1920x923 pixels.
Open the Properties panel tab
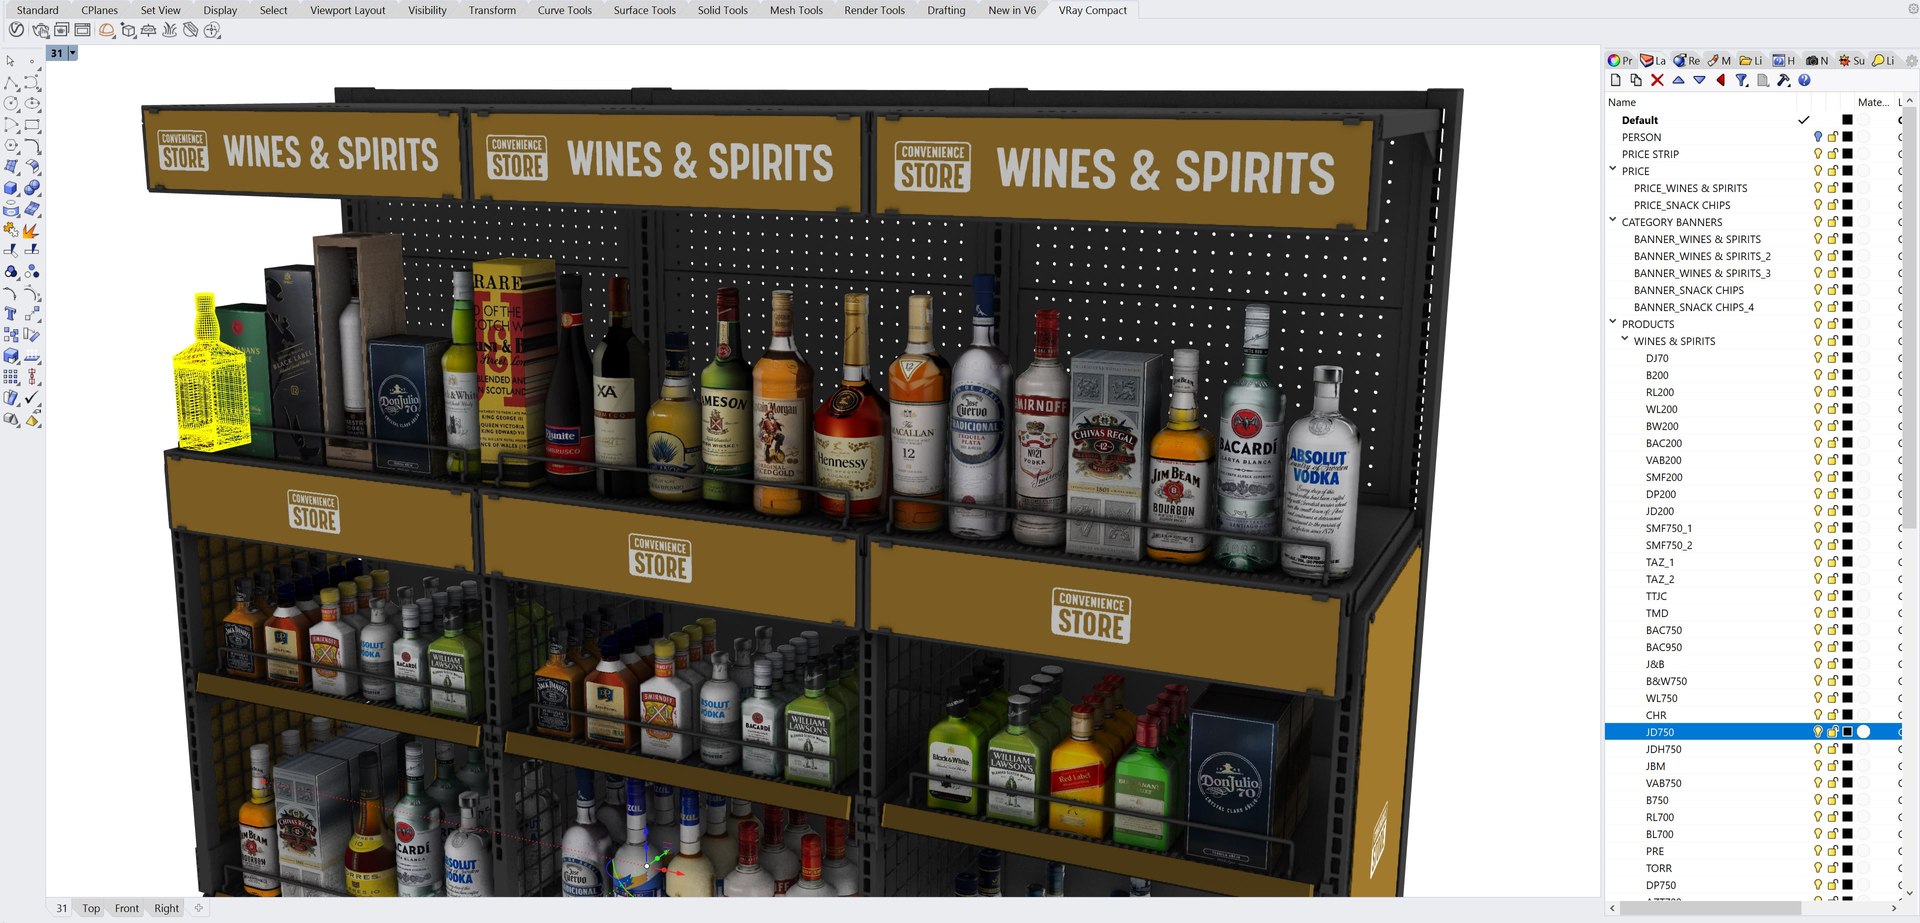coord(1620,61)
